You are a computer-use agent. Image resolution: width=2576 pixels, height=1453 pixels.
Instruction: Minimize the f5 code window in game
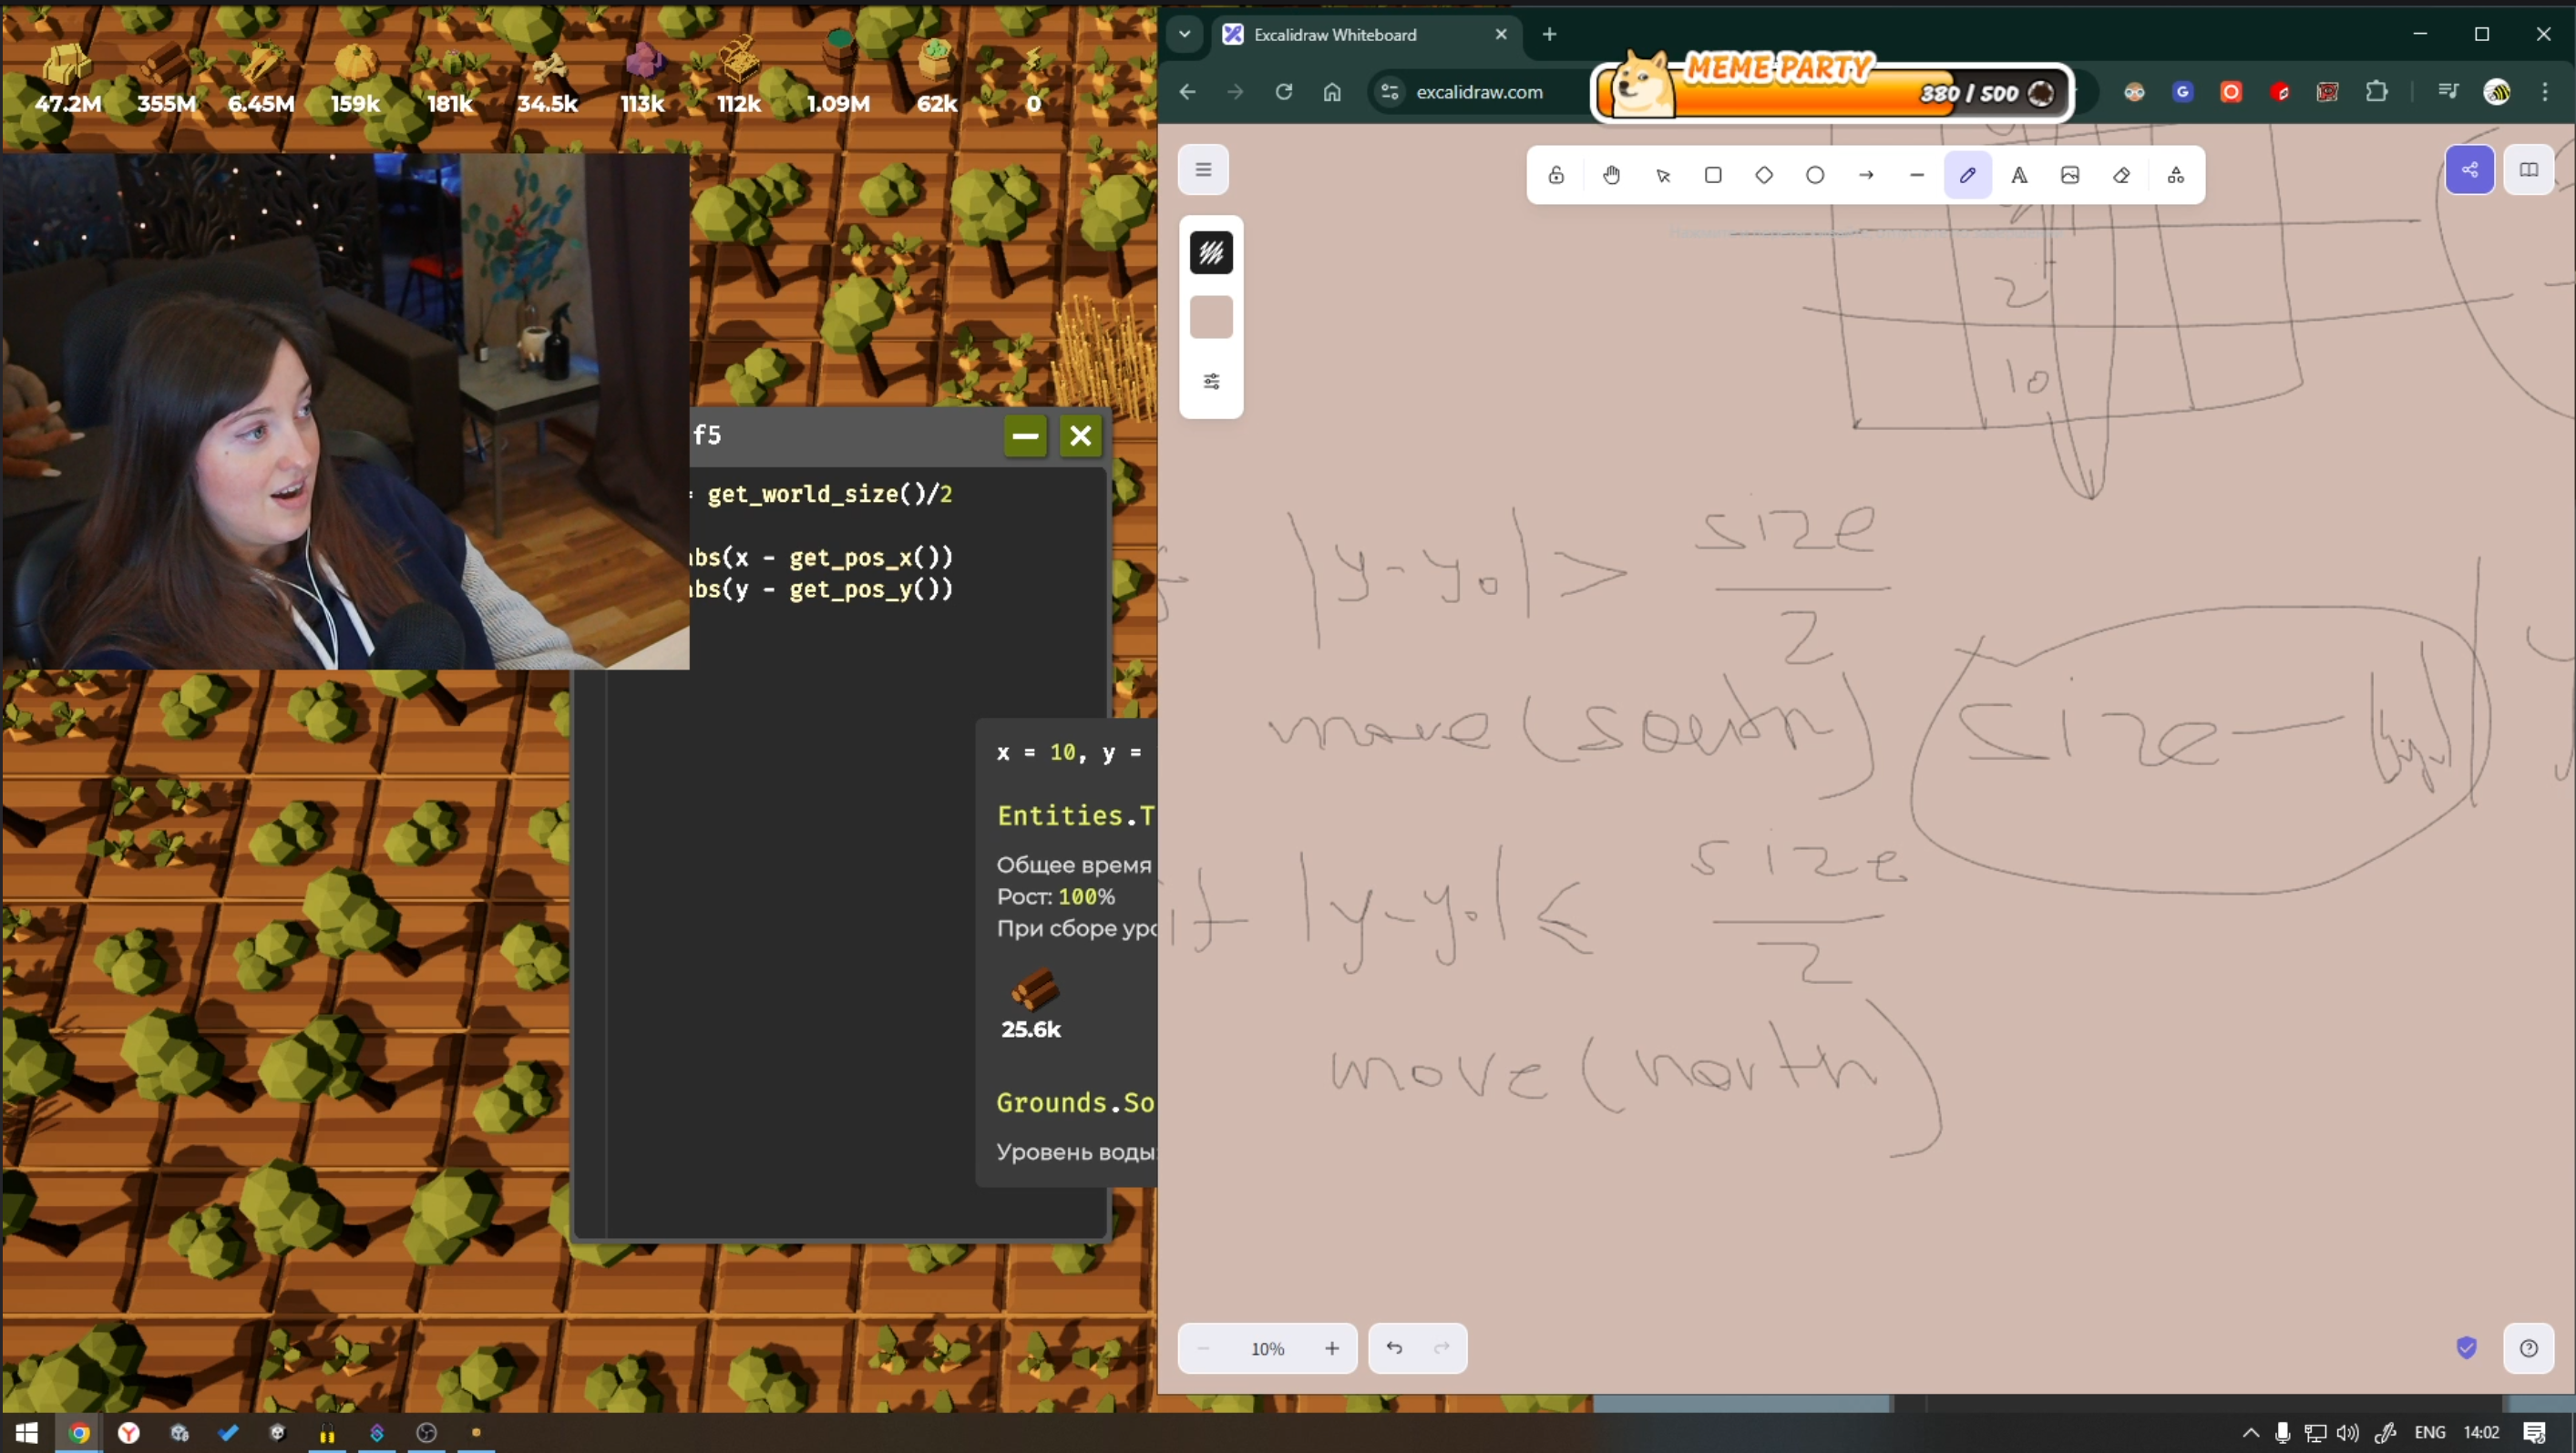tap(1025, 436)
